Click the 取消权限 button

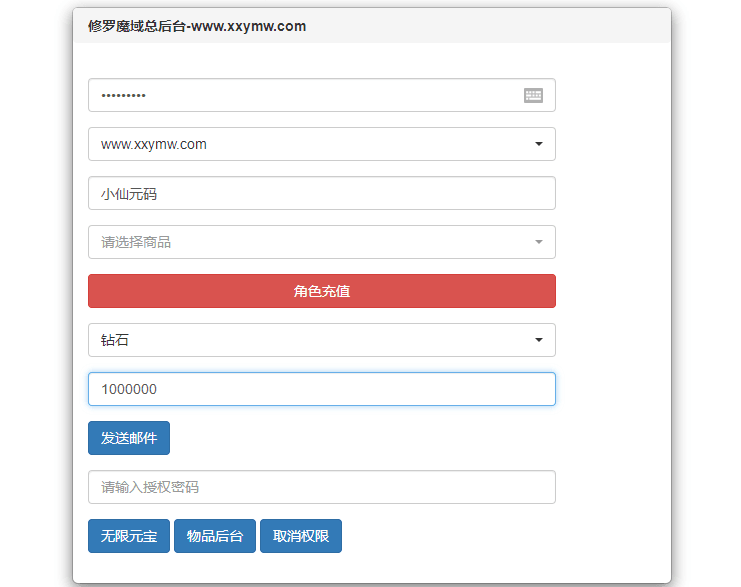tap(301, 536)
